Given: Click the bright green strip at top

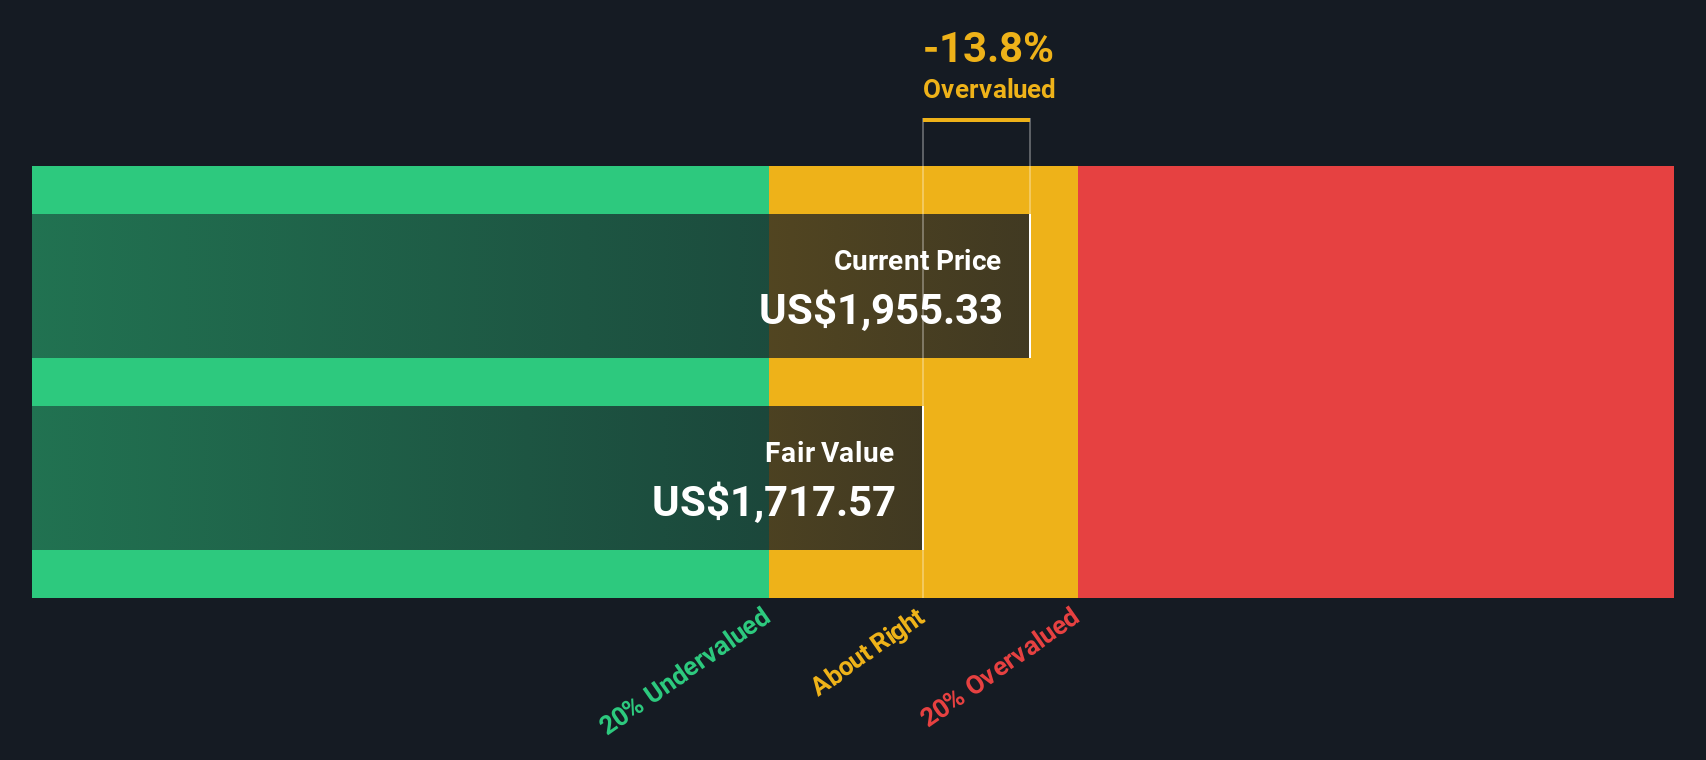Looking at the screenshot, I should click(400, 190).
